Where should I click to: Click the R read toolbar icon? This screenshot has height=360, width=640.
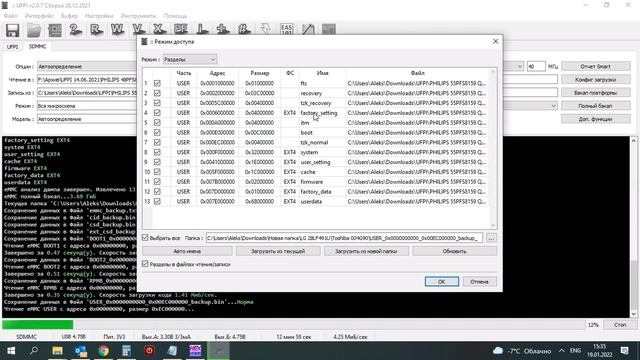point(96,30)
